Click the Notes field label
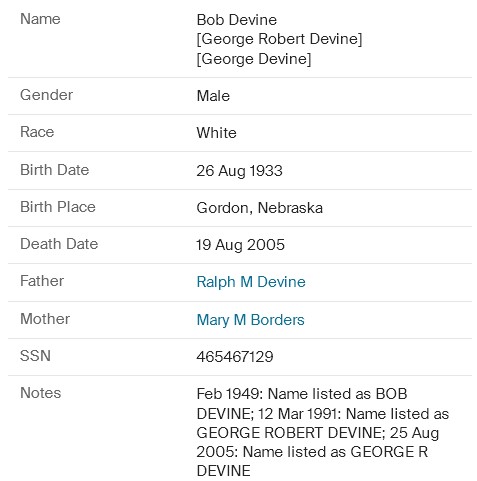The height and width of the screenshot is (481, 477). click(41, 393)
